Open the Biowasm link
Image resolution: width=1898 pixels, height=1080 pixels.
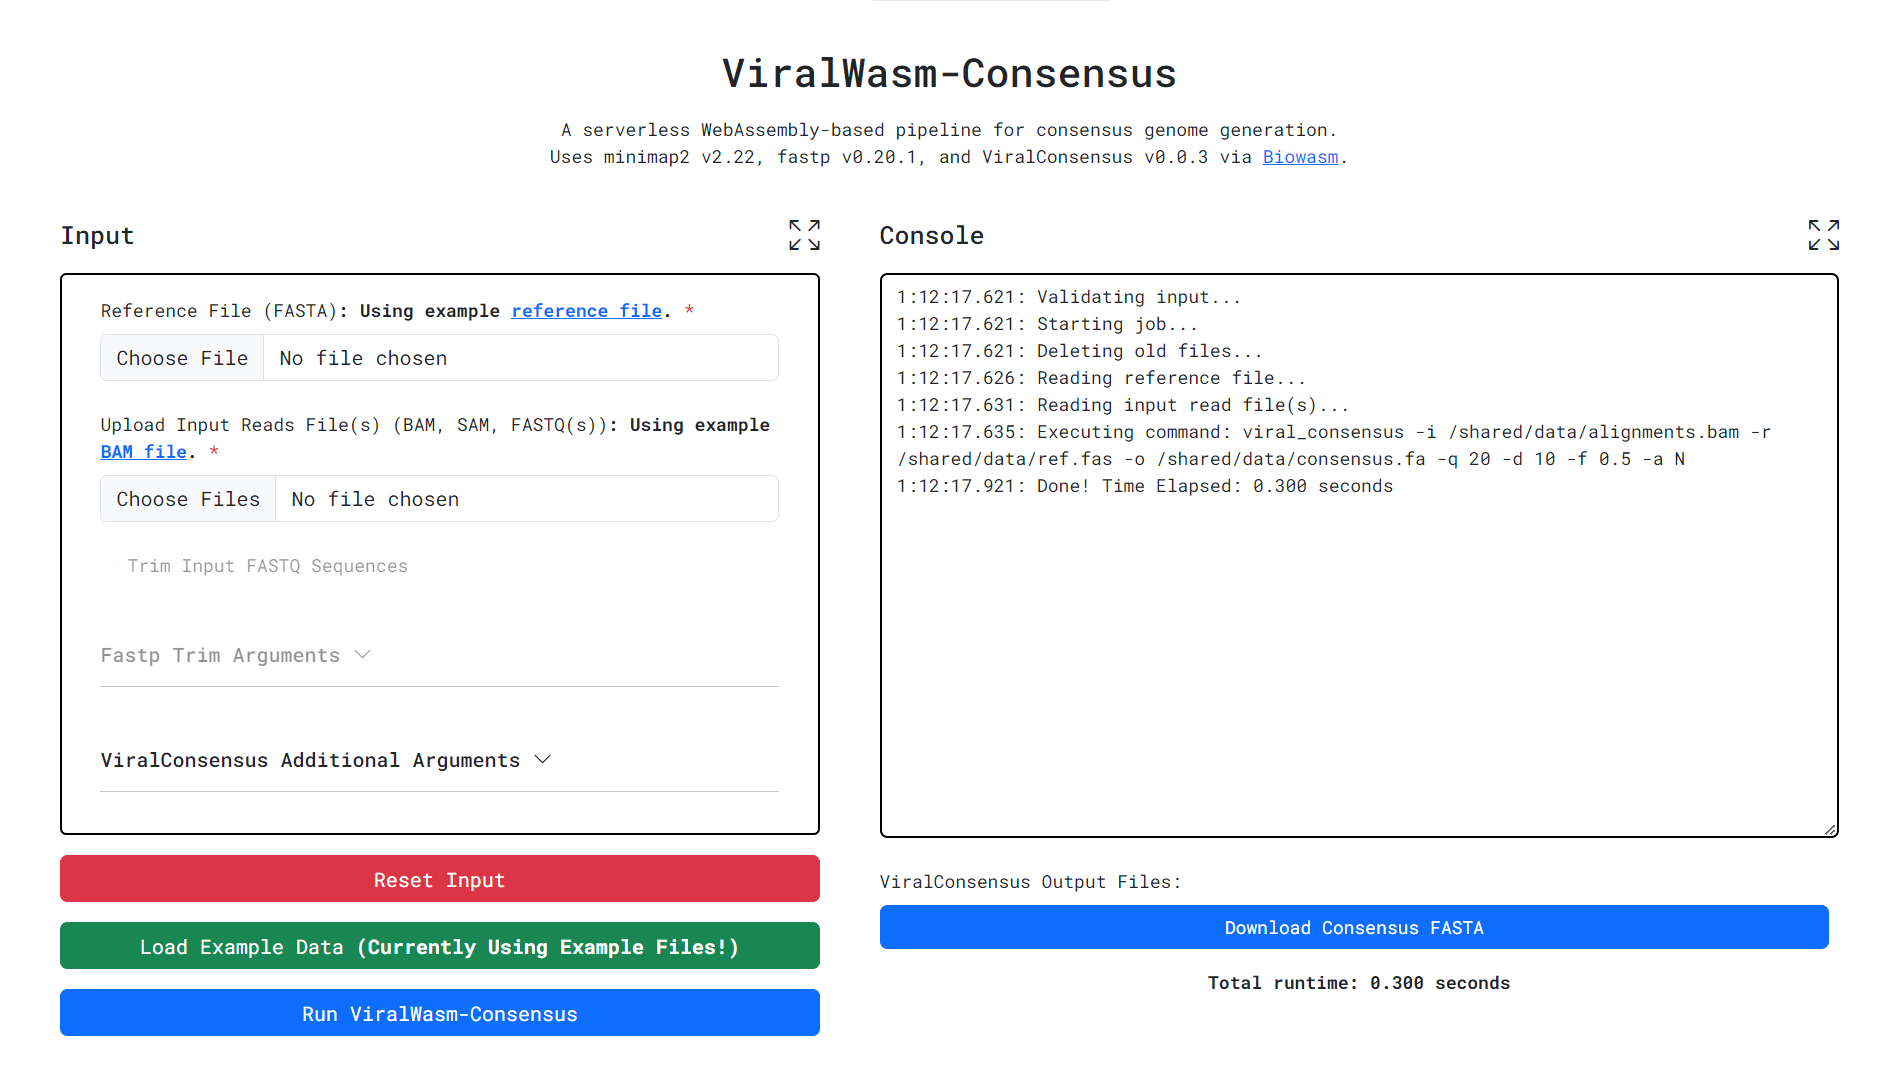1299,157
